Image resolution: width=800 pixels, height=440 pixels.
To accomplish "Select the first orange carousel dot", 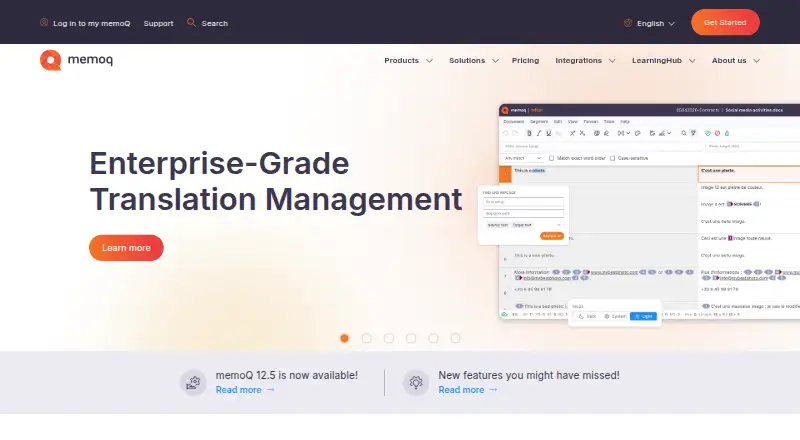I will tap(344, 338).
